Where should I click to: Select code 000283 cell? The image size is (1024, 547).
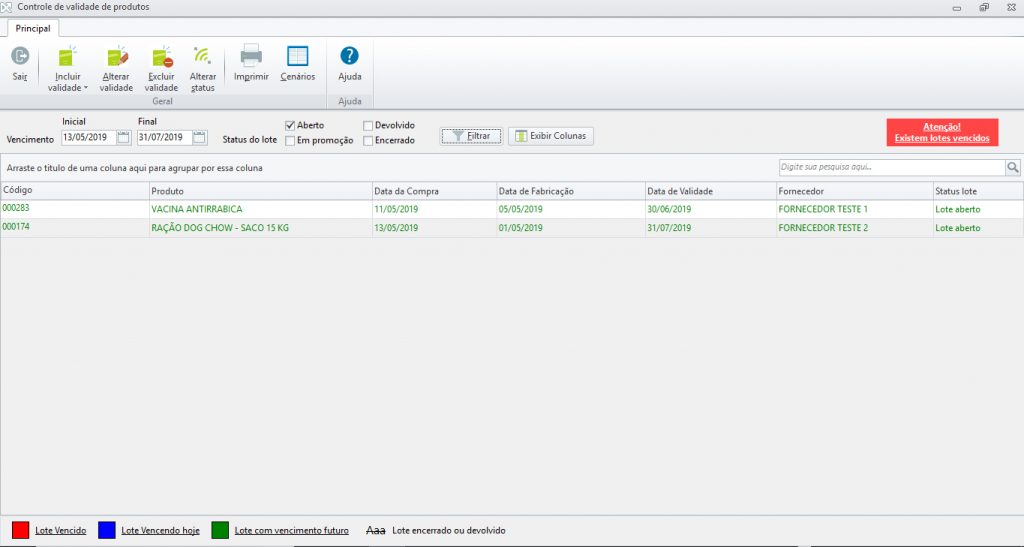(x=74, y=208)
